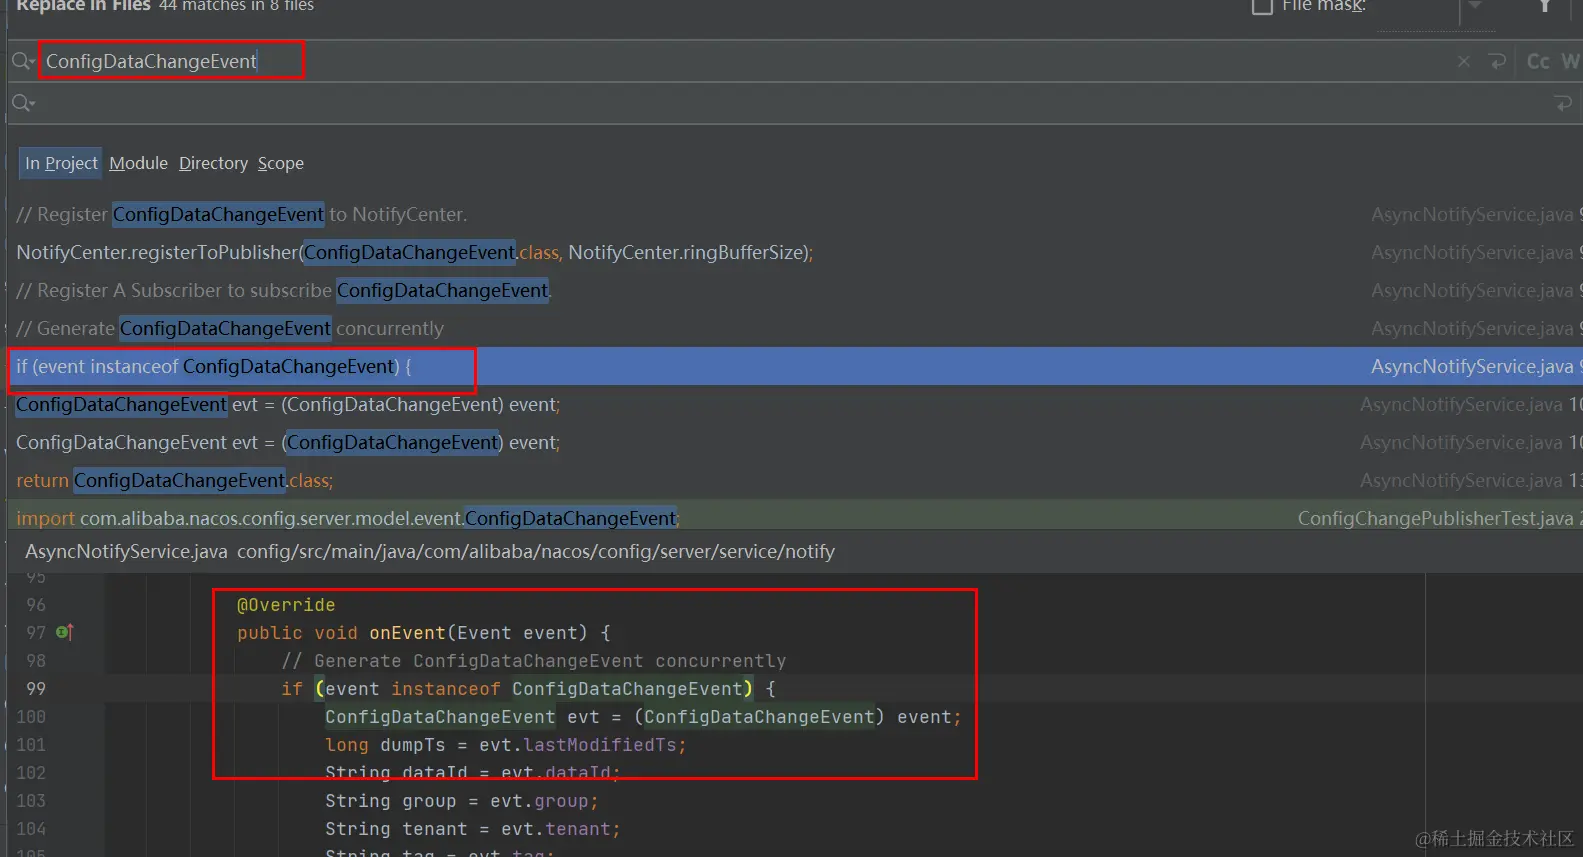This screenshot has width=1583, height=857.
Task: Click the @Override annotation in preview
Action: coord(286,605)
